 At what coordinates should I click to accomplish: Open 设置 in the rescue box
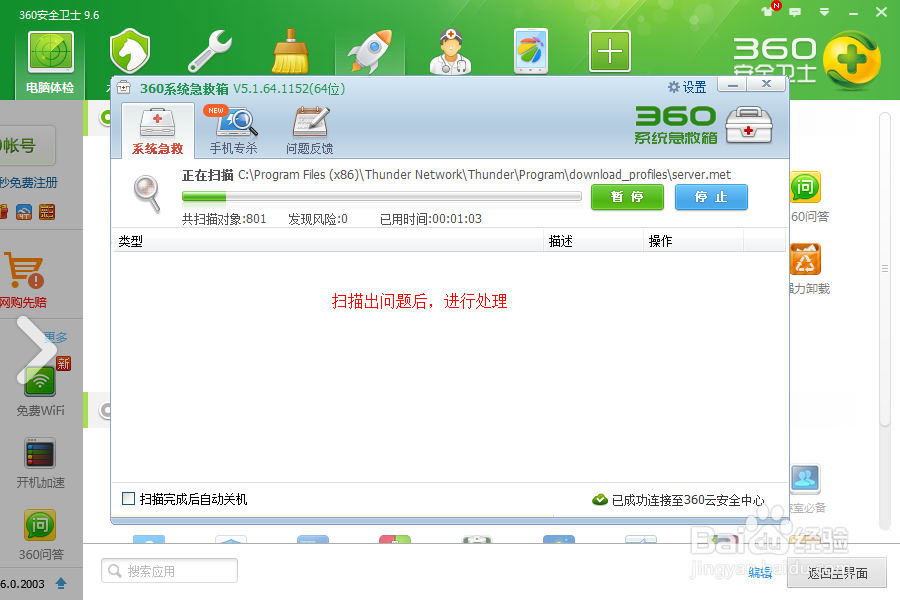point(687,87)
